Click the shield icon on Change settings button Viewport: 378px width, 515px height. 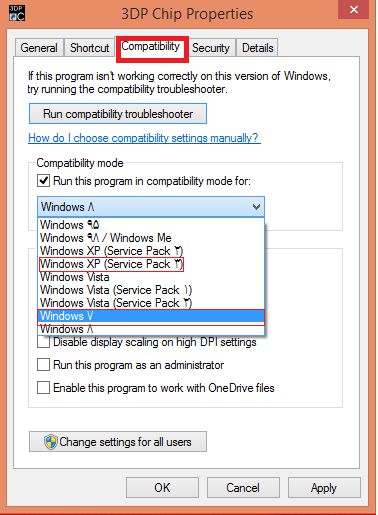(51, 442)
